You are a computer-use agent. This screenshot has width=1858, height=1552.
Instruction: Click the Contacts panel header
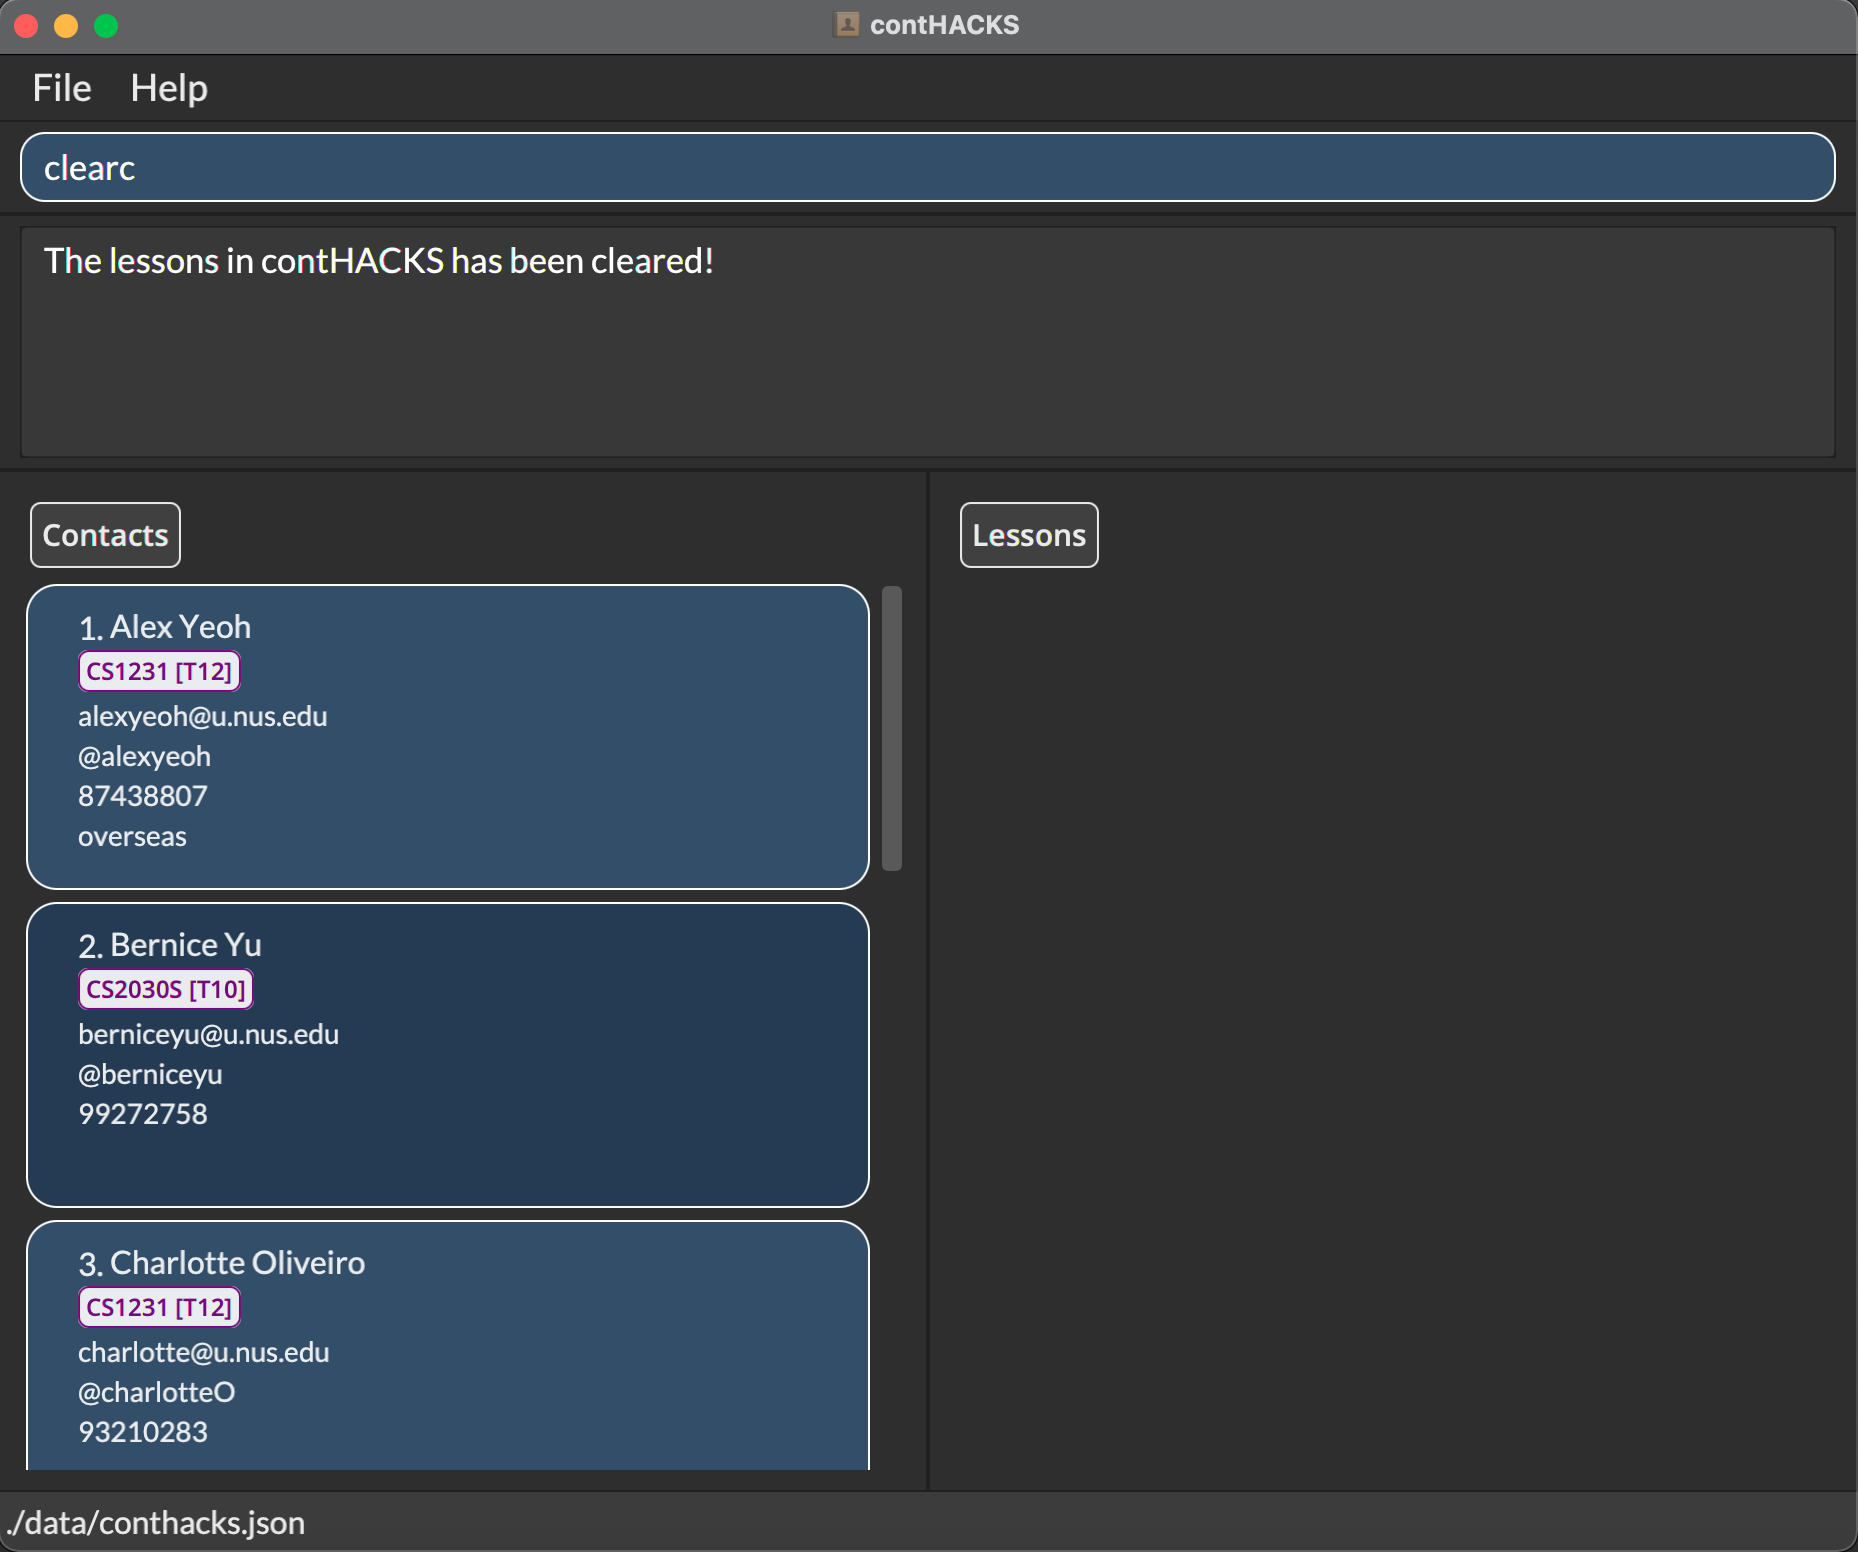pos(105,535)
